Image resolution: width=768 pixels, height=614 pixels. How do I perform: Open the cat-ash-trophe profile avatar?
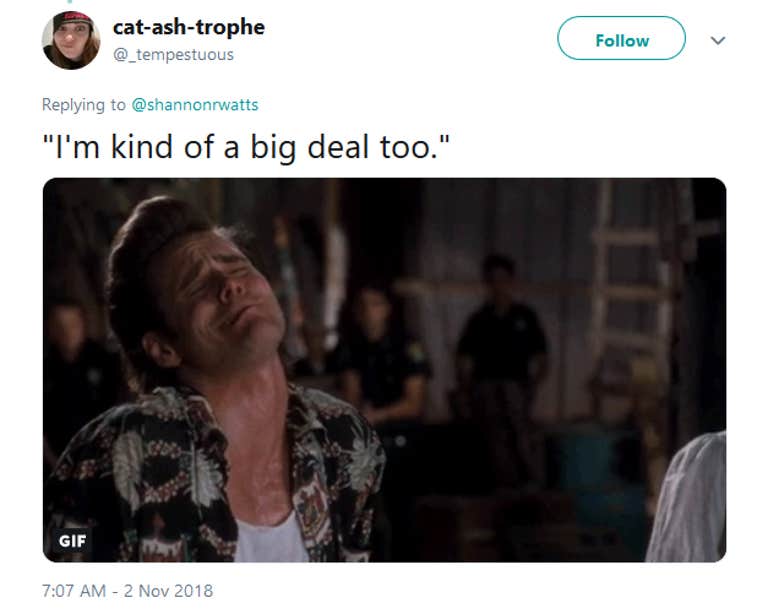click(71, 40)
